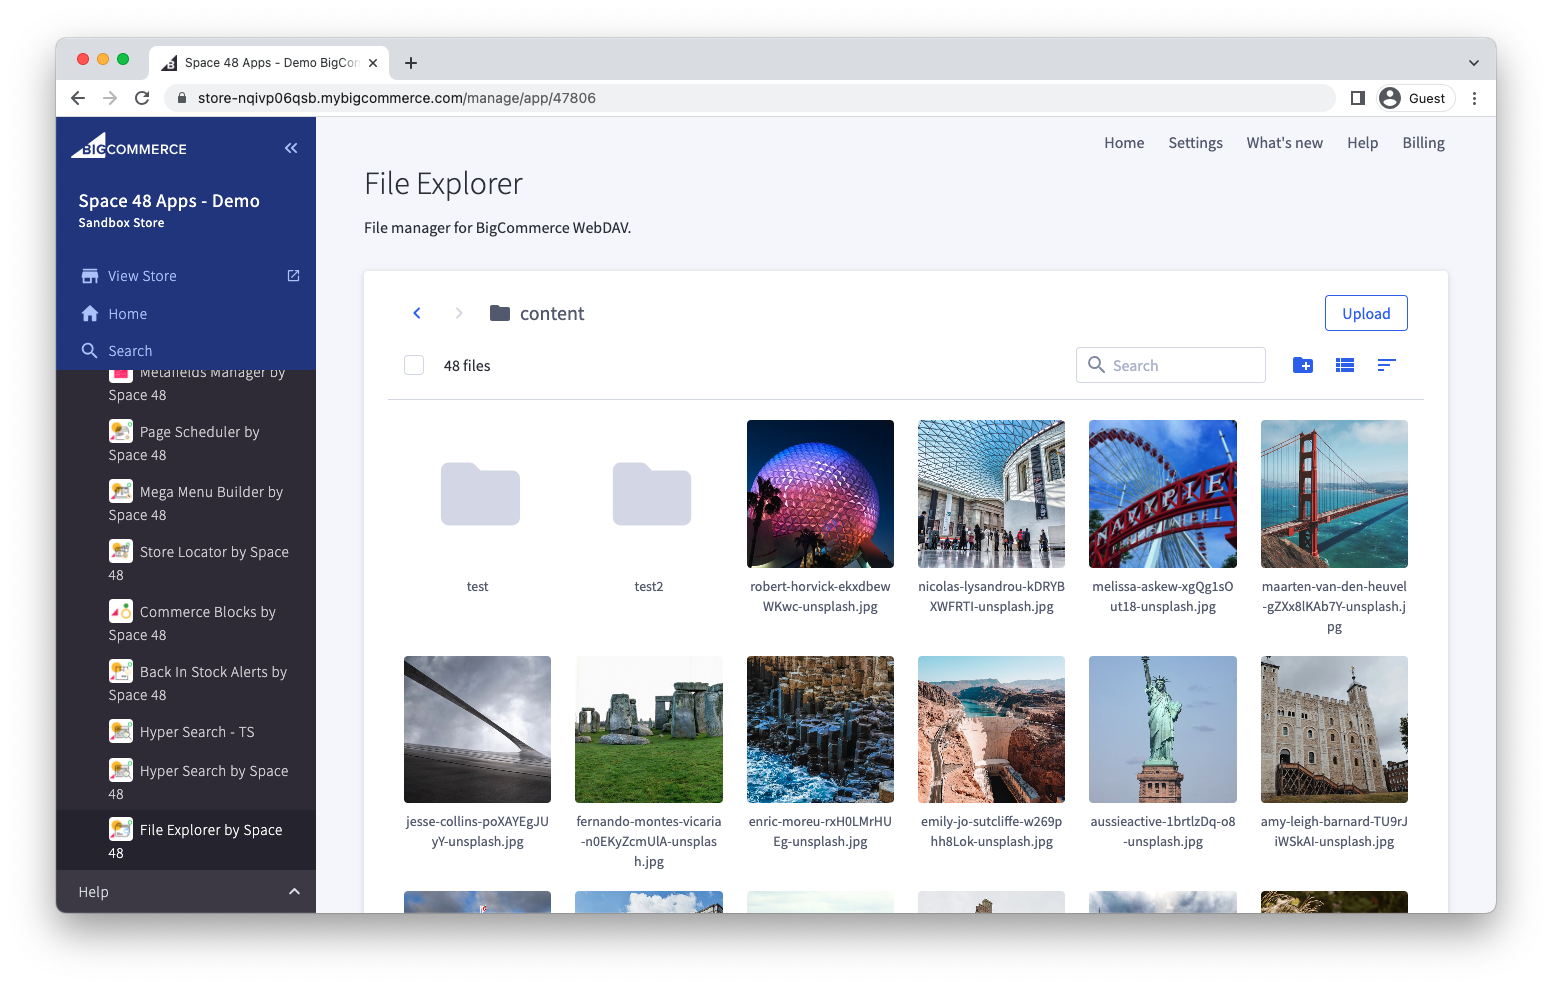The height and width of the screenshot is (987, 1552).
Task: Click Page Scheduler app icon
Action: (x=121, y=431)
